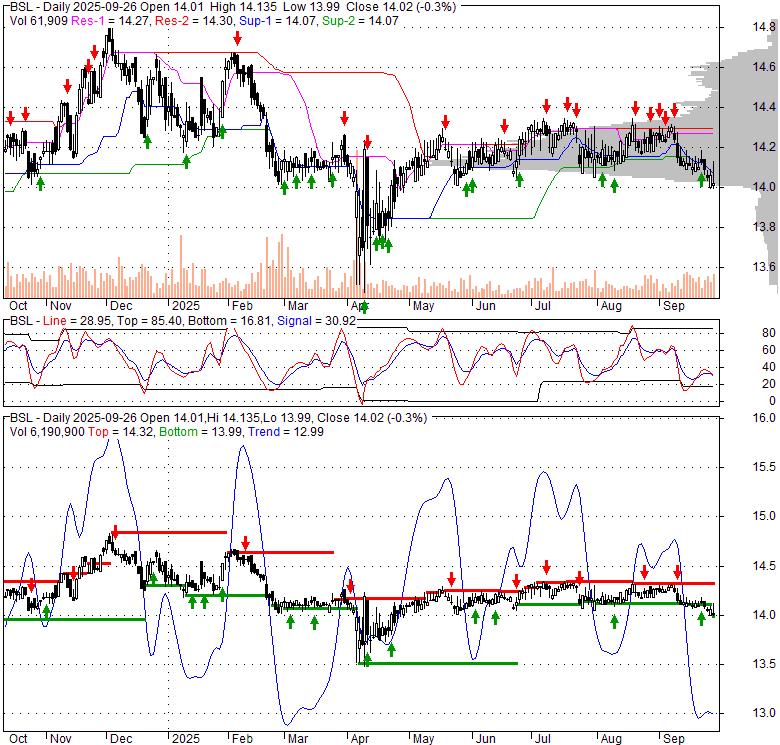Select the Sup-1 = 14.07 legend entry

278,20
